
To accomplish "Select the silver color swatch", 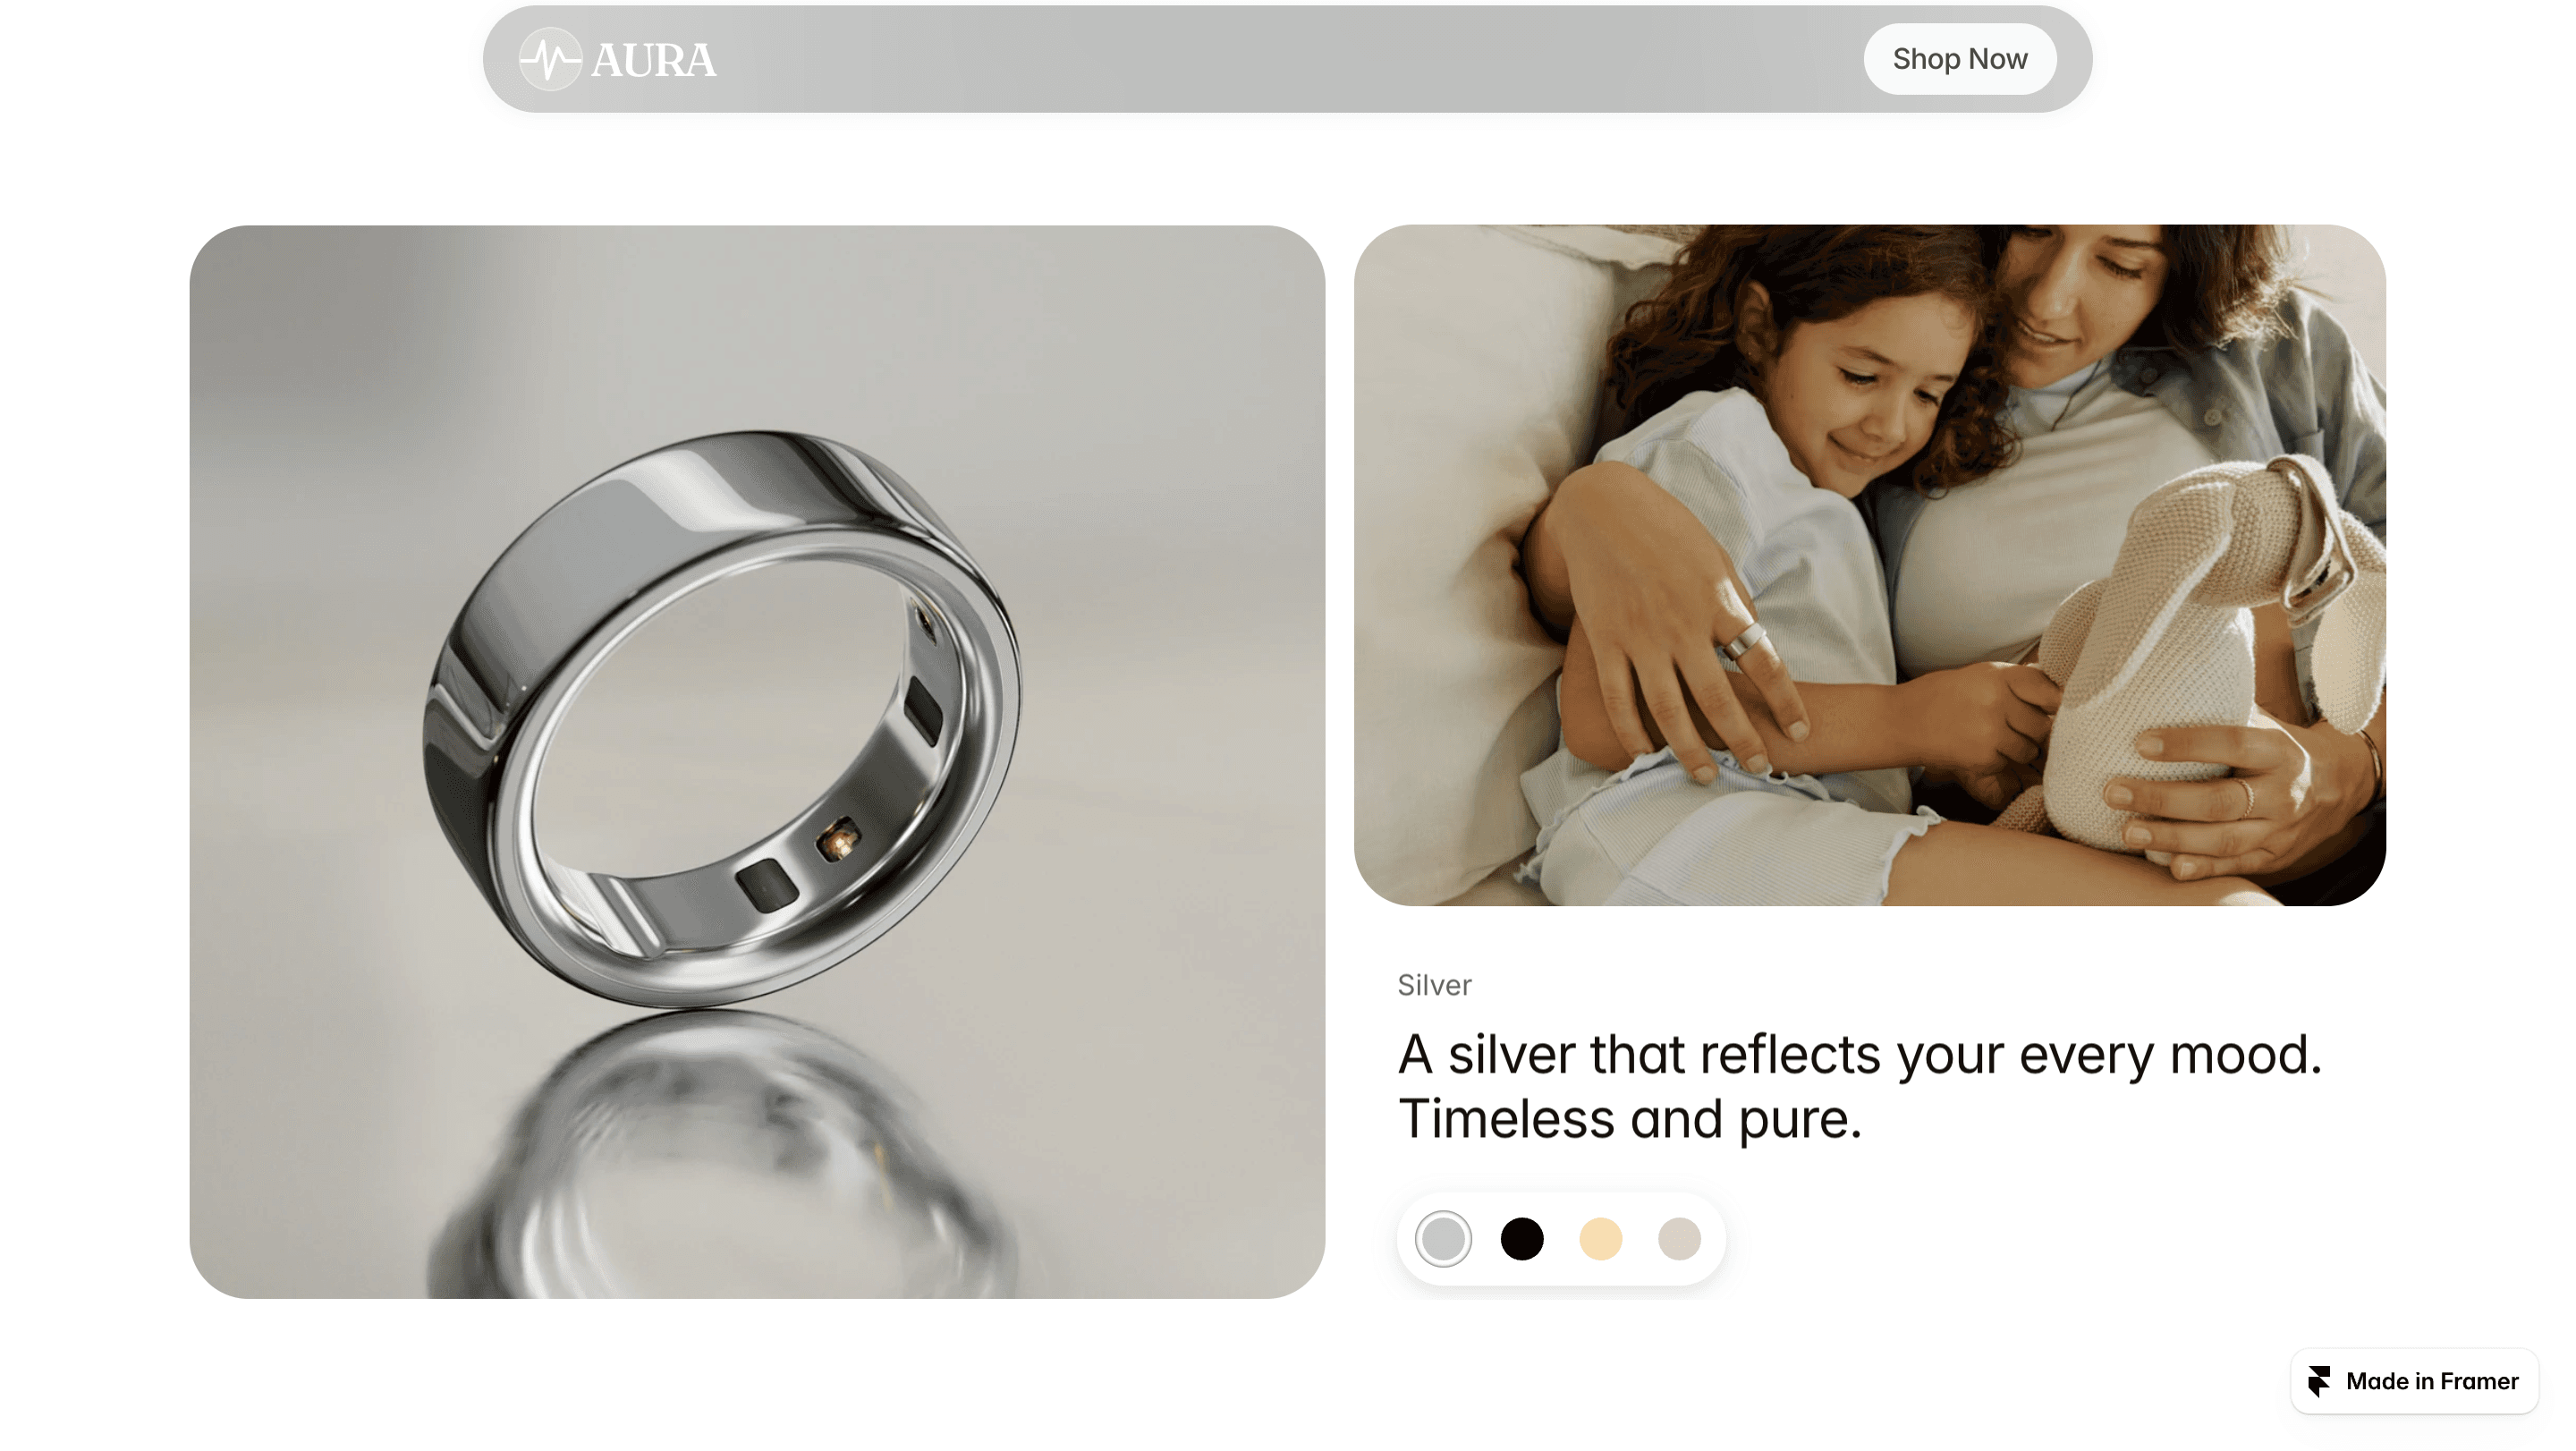I will tap(1443, 1239).
